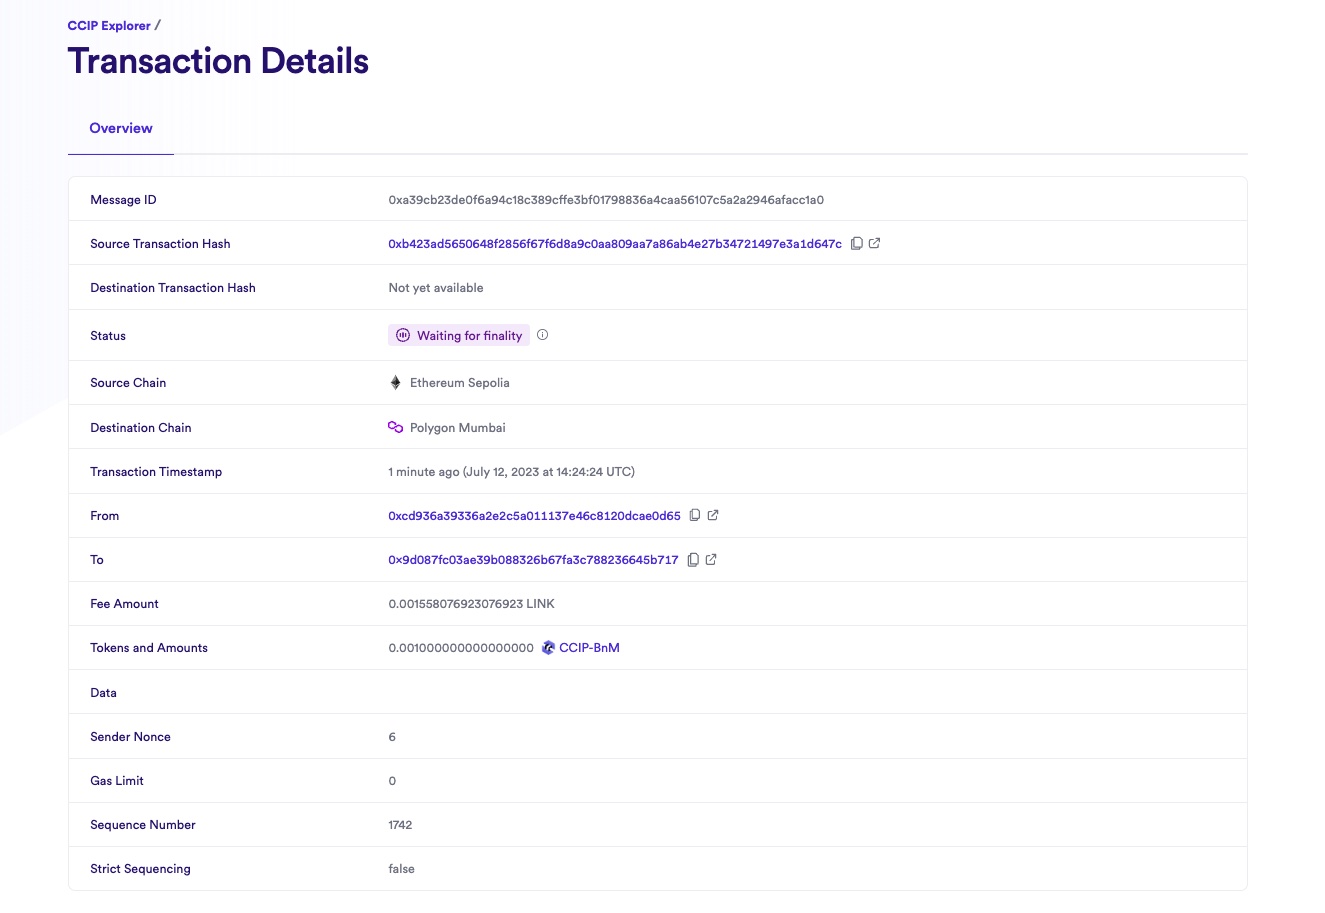Click the 'Transaction Details' page heading
Viewport: 1325px width, 913px height.
click(218, 61)
